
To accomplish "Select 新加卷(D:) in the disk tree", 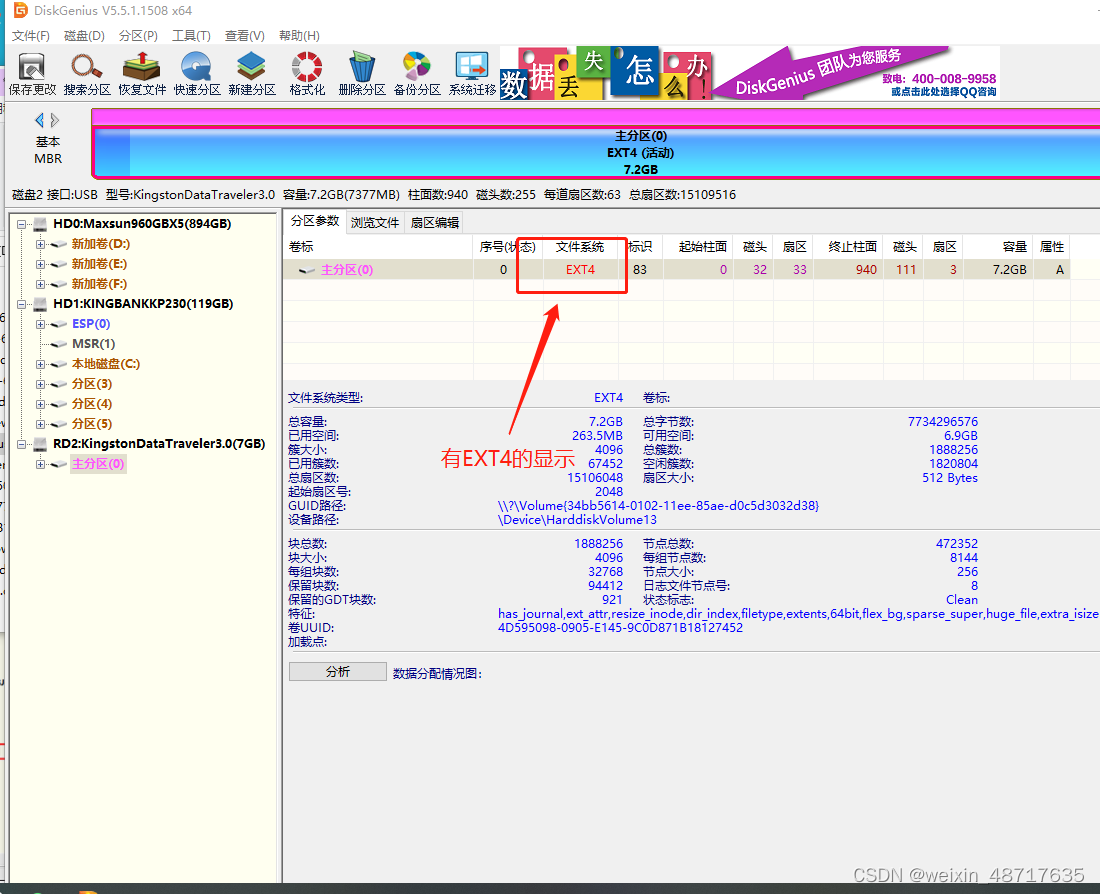I will coord(100,244).
